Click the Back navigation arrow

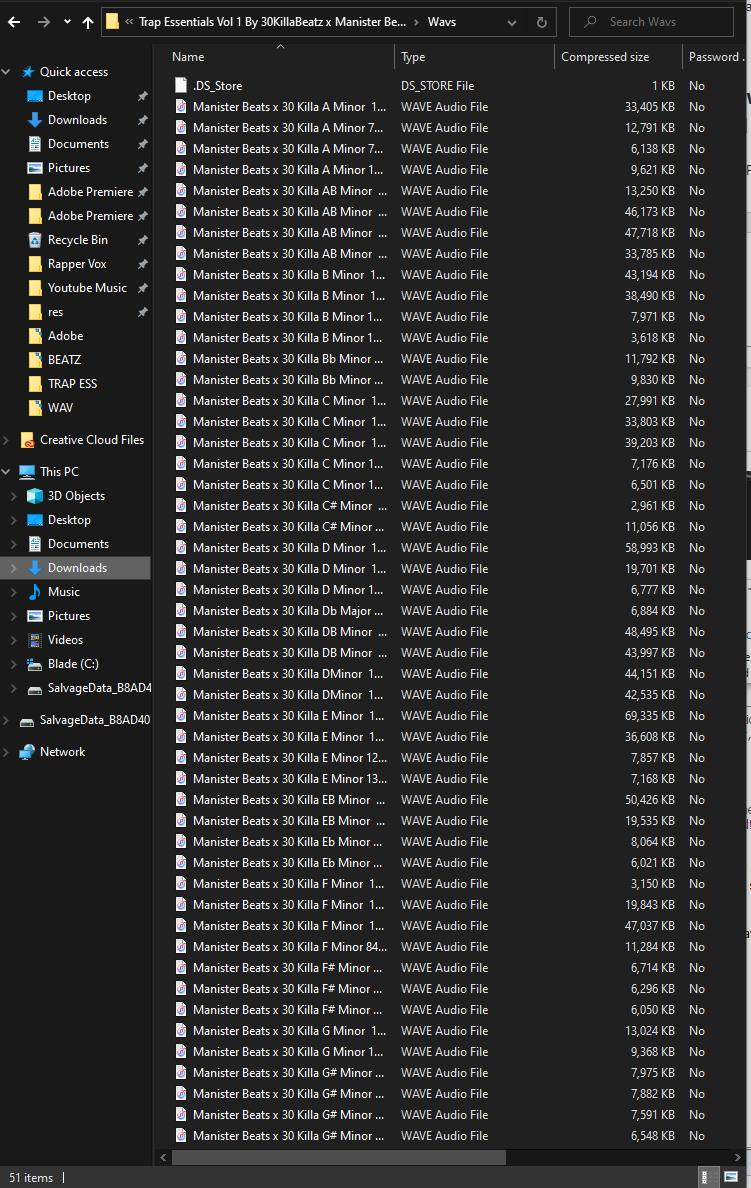pos(14,21)
